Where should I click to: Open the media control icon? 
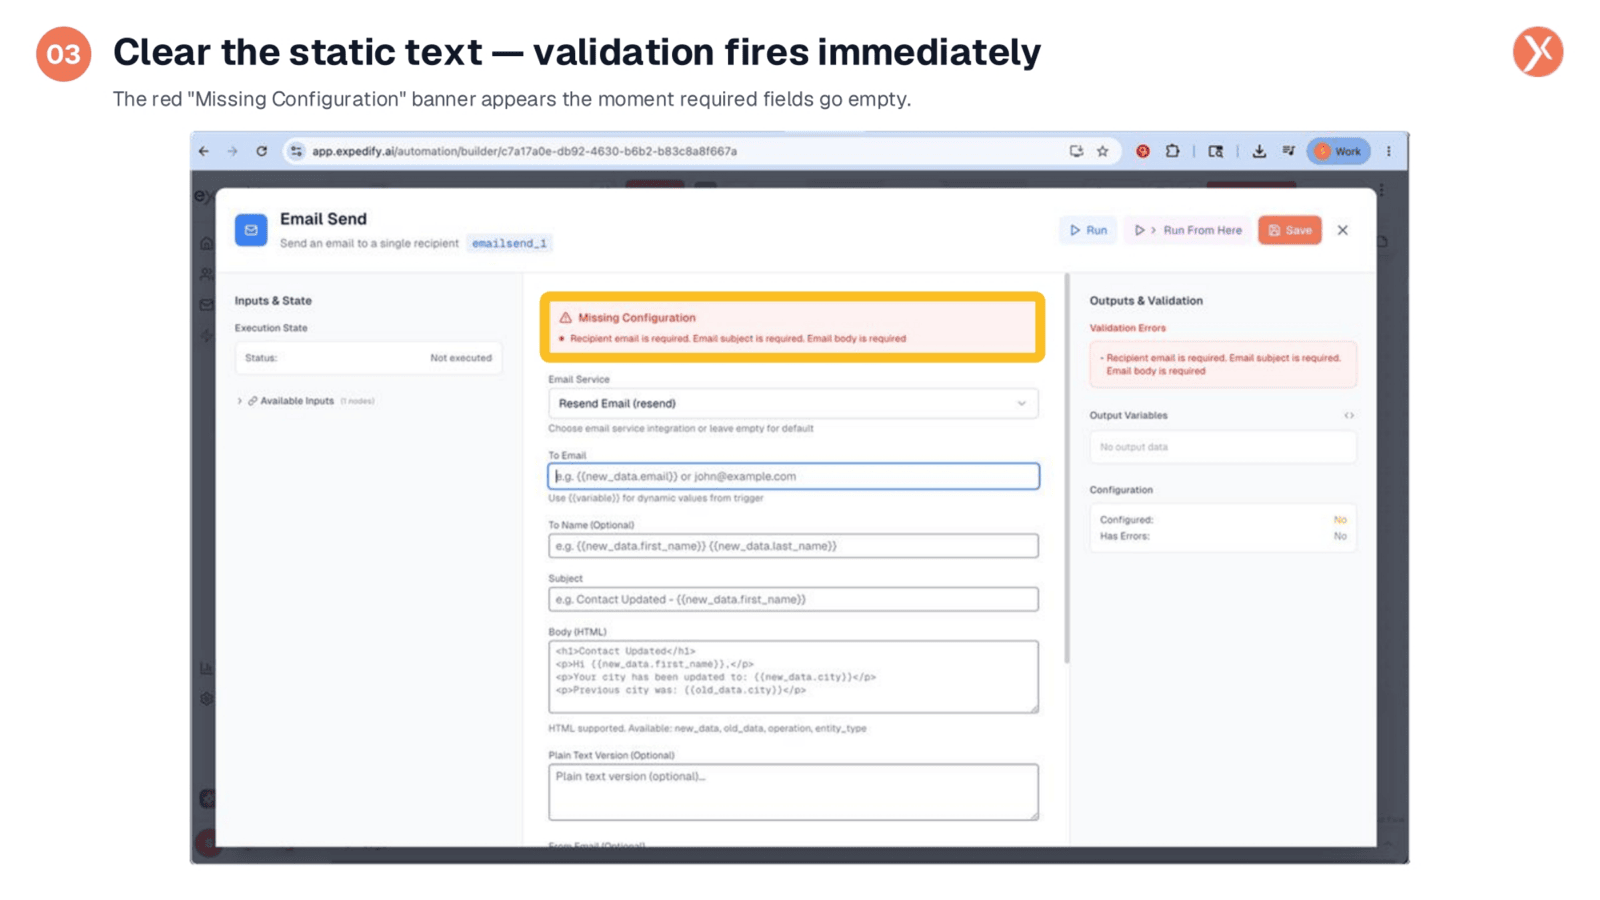tap(1288, 151)
